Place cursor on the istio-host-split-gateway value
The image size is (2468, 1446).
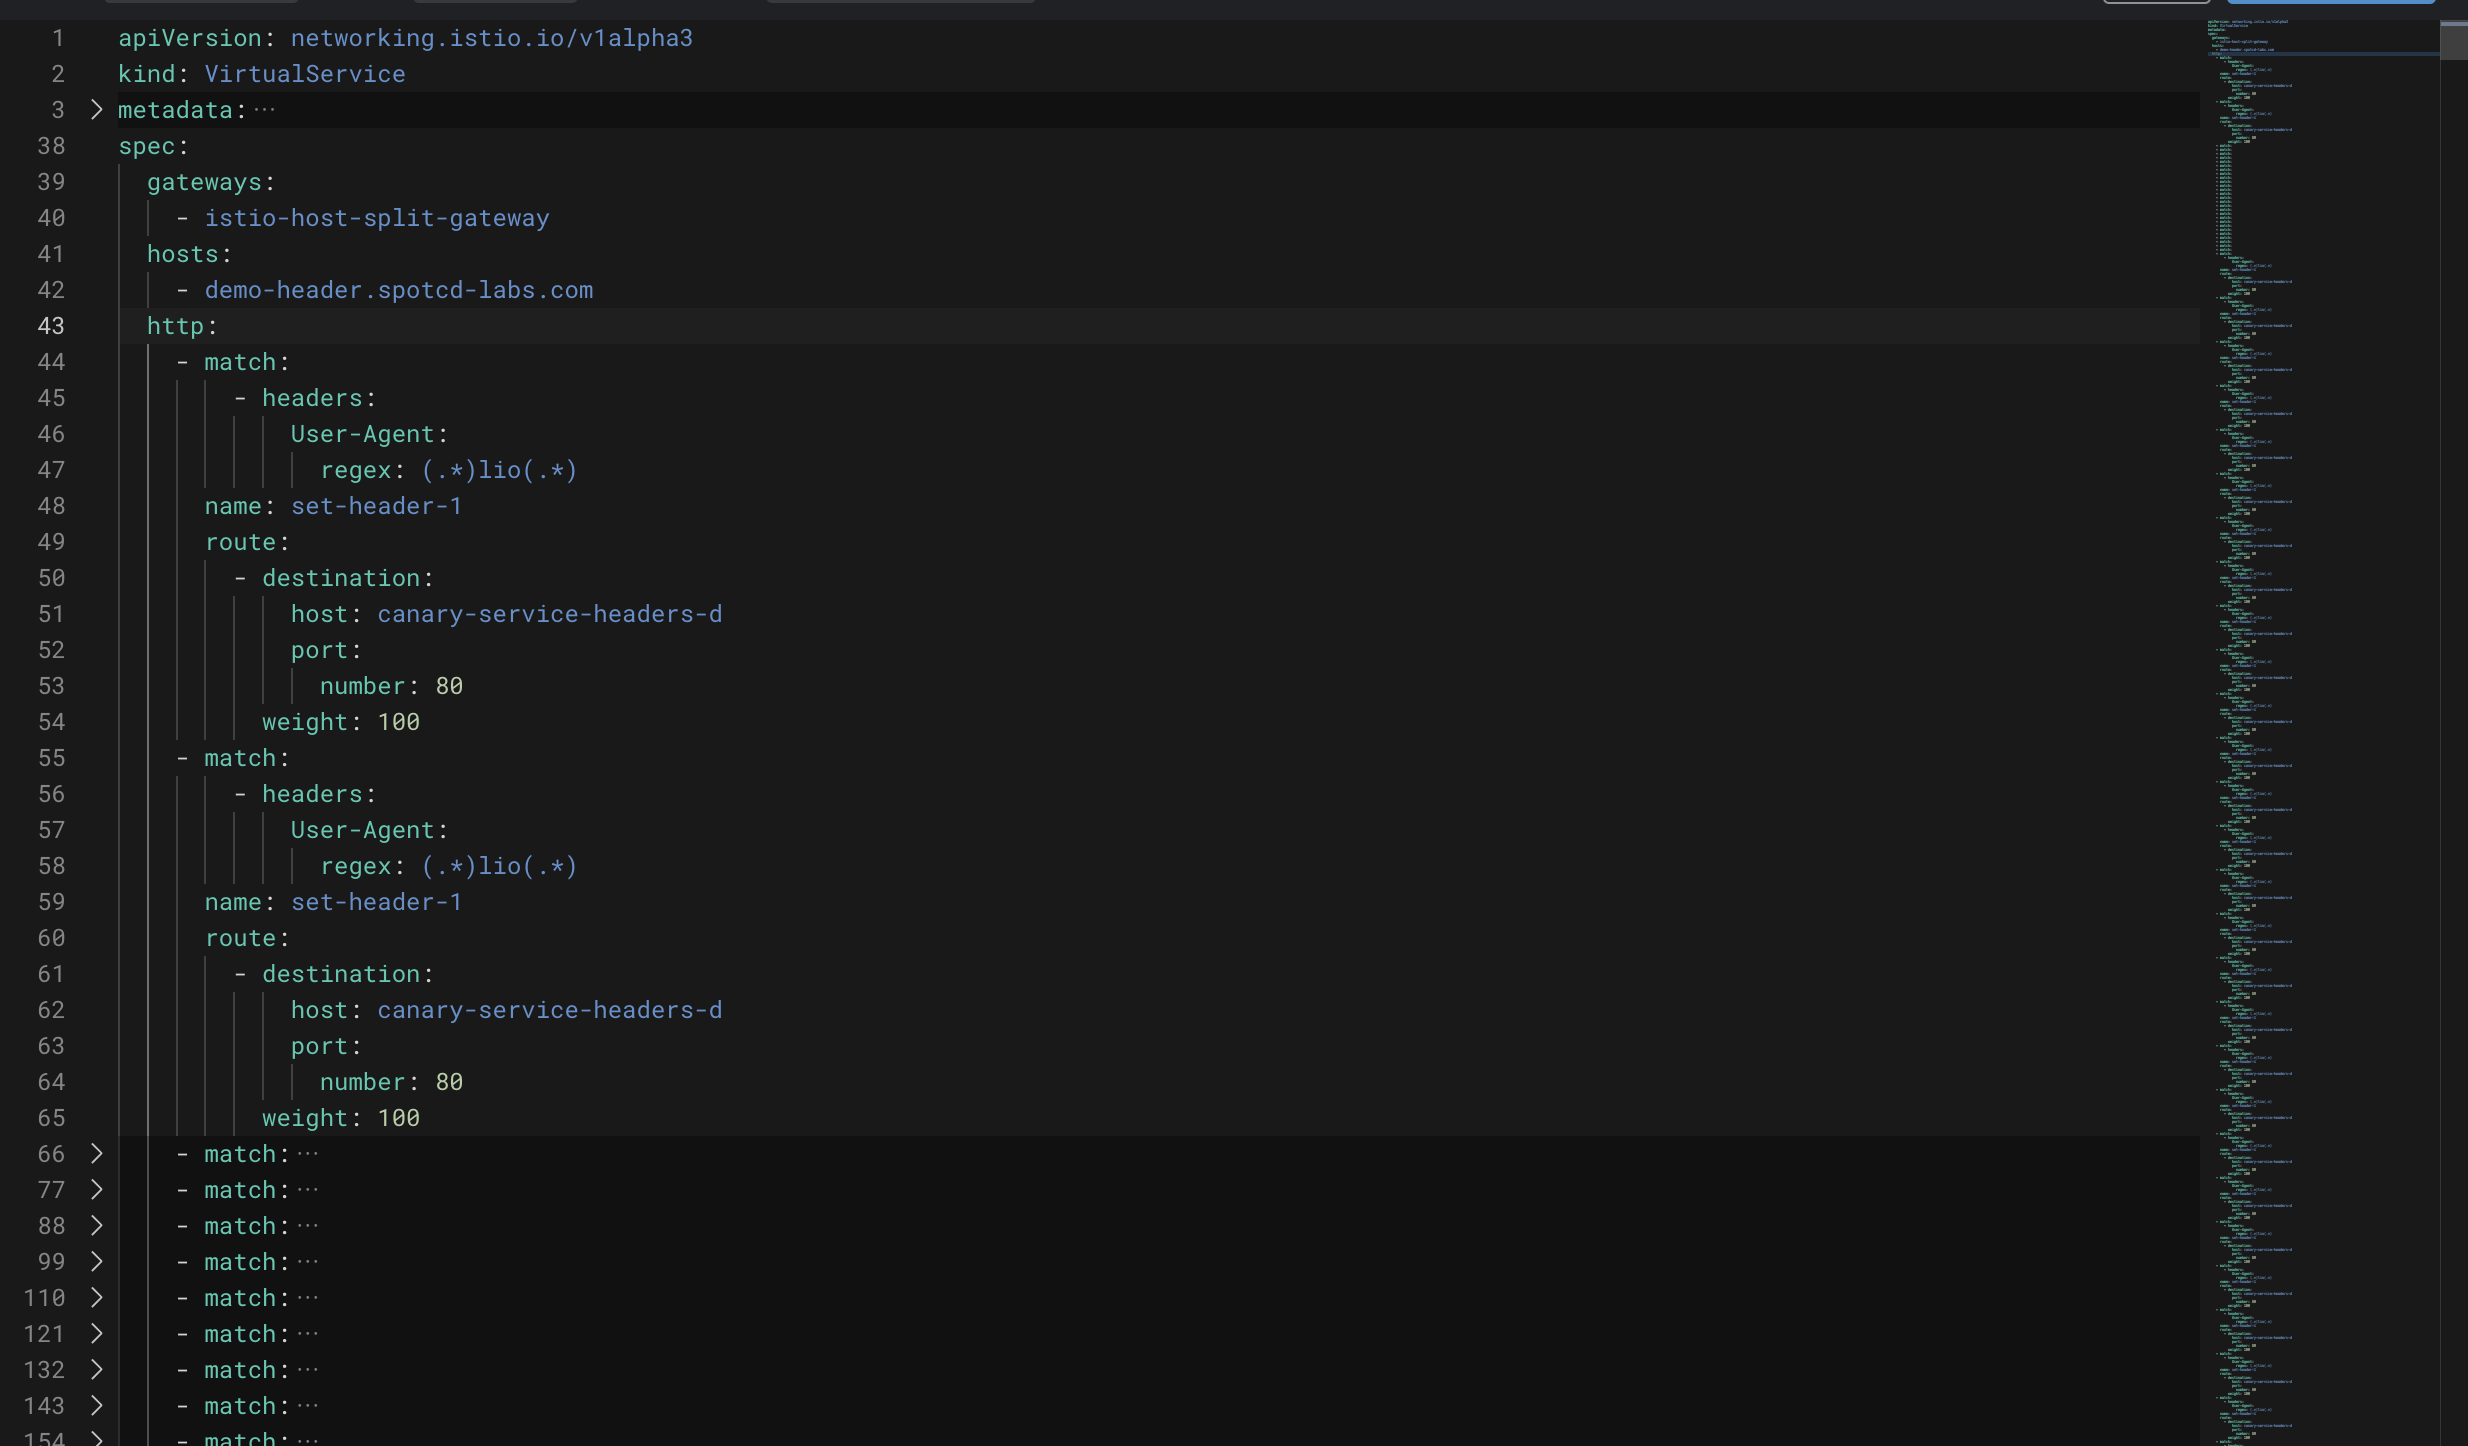(x=377, y=218)
